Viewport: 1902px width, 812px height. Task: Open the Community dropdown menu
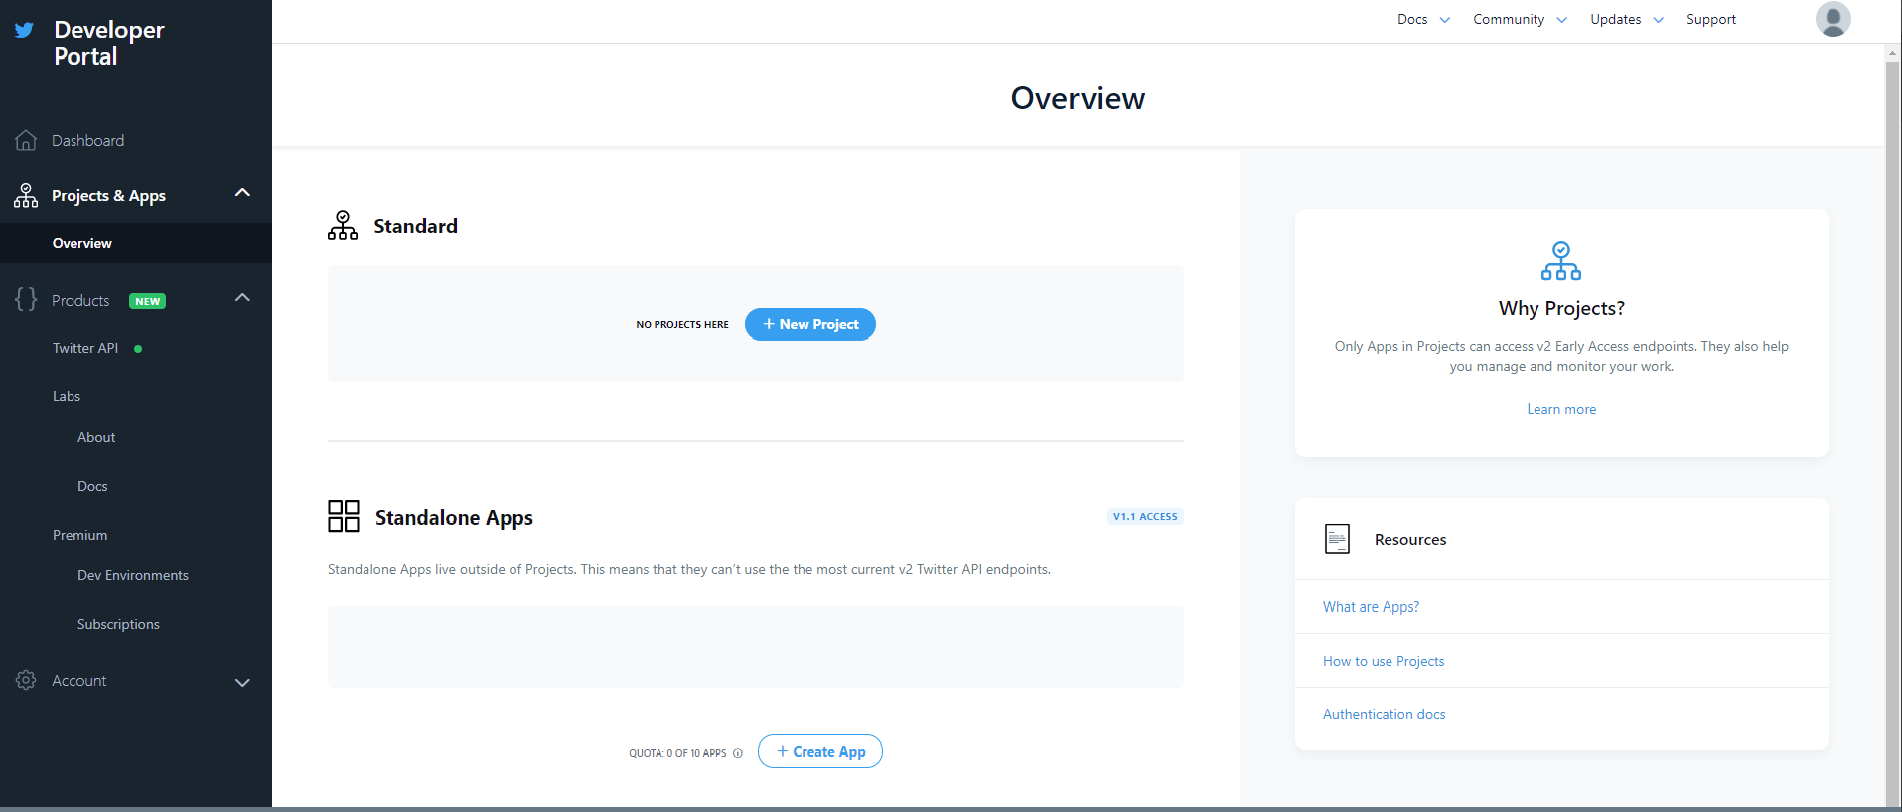[1520, 19]
